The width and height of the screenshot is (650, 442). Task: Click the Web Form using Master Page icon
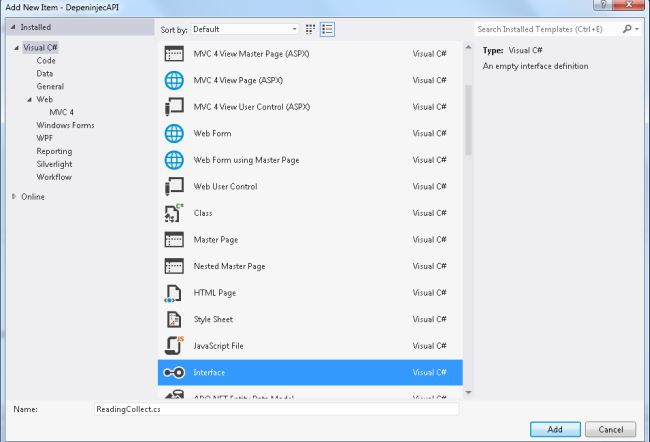(174, 160)
